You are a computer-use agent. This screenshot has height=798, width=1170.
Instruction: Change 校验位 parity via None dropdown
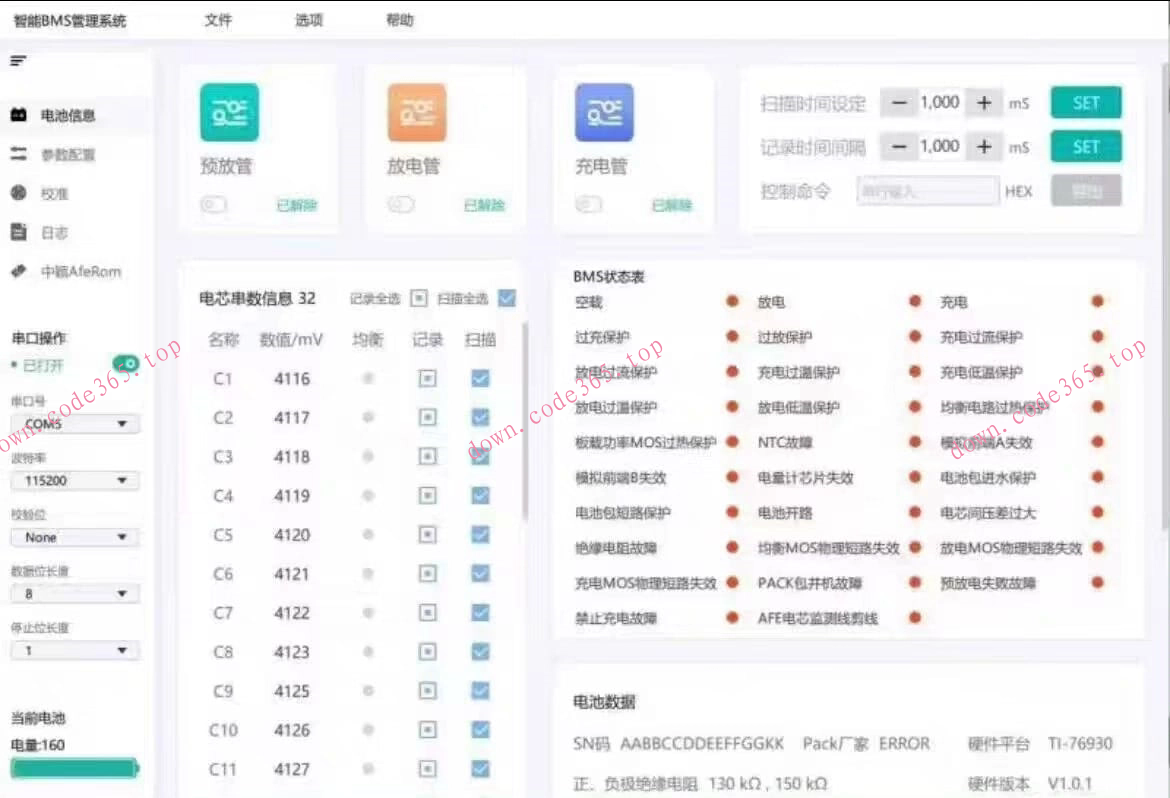click(x=73, y=537)
